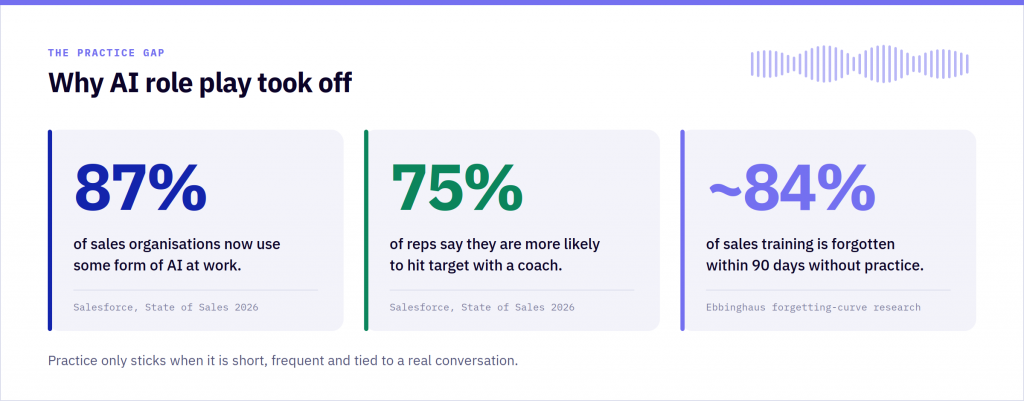The image size is (1024, 401).
Task: Click text 'of sales organisations now use'
Action: pos(177,245)
